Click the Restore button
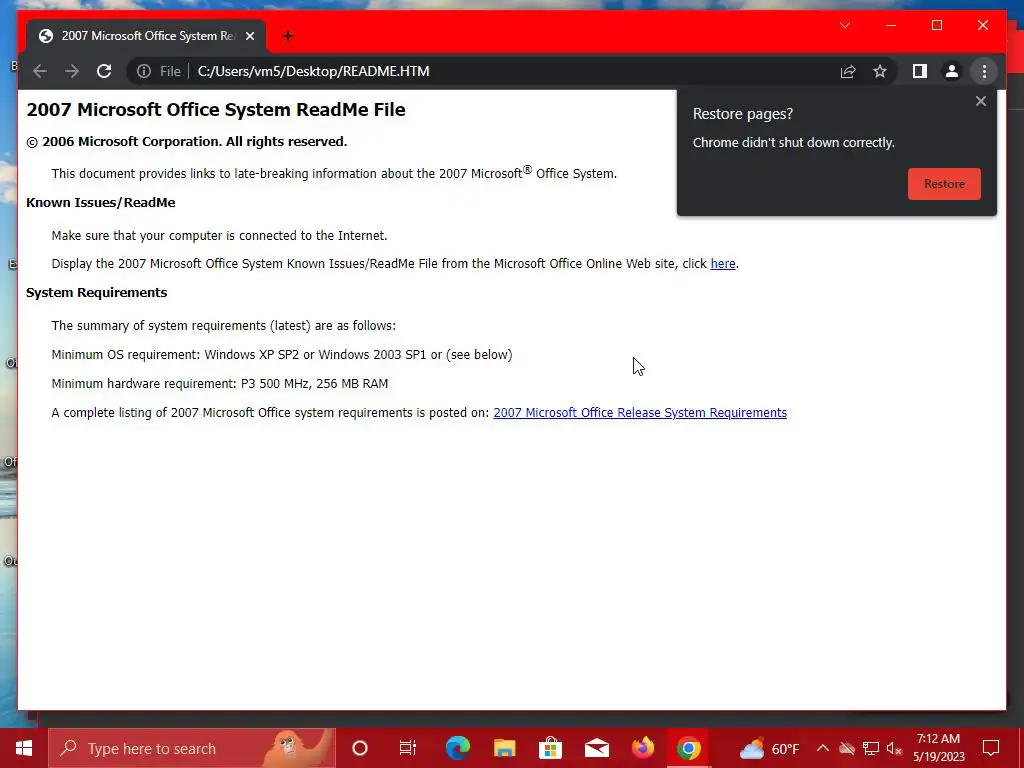The width and height of the screenshot is (1024, 768). [x=944, y=184]
